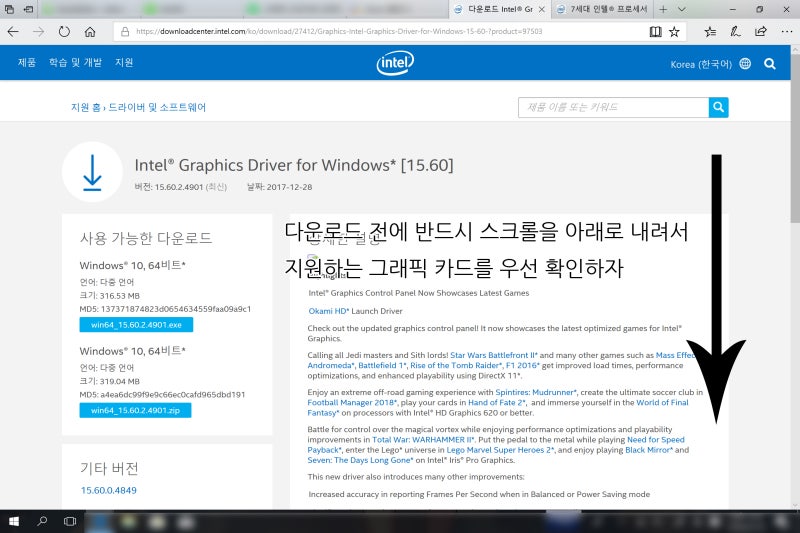
Task: Open Hand of Fate 2 link
Action: coord(496,402)
